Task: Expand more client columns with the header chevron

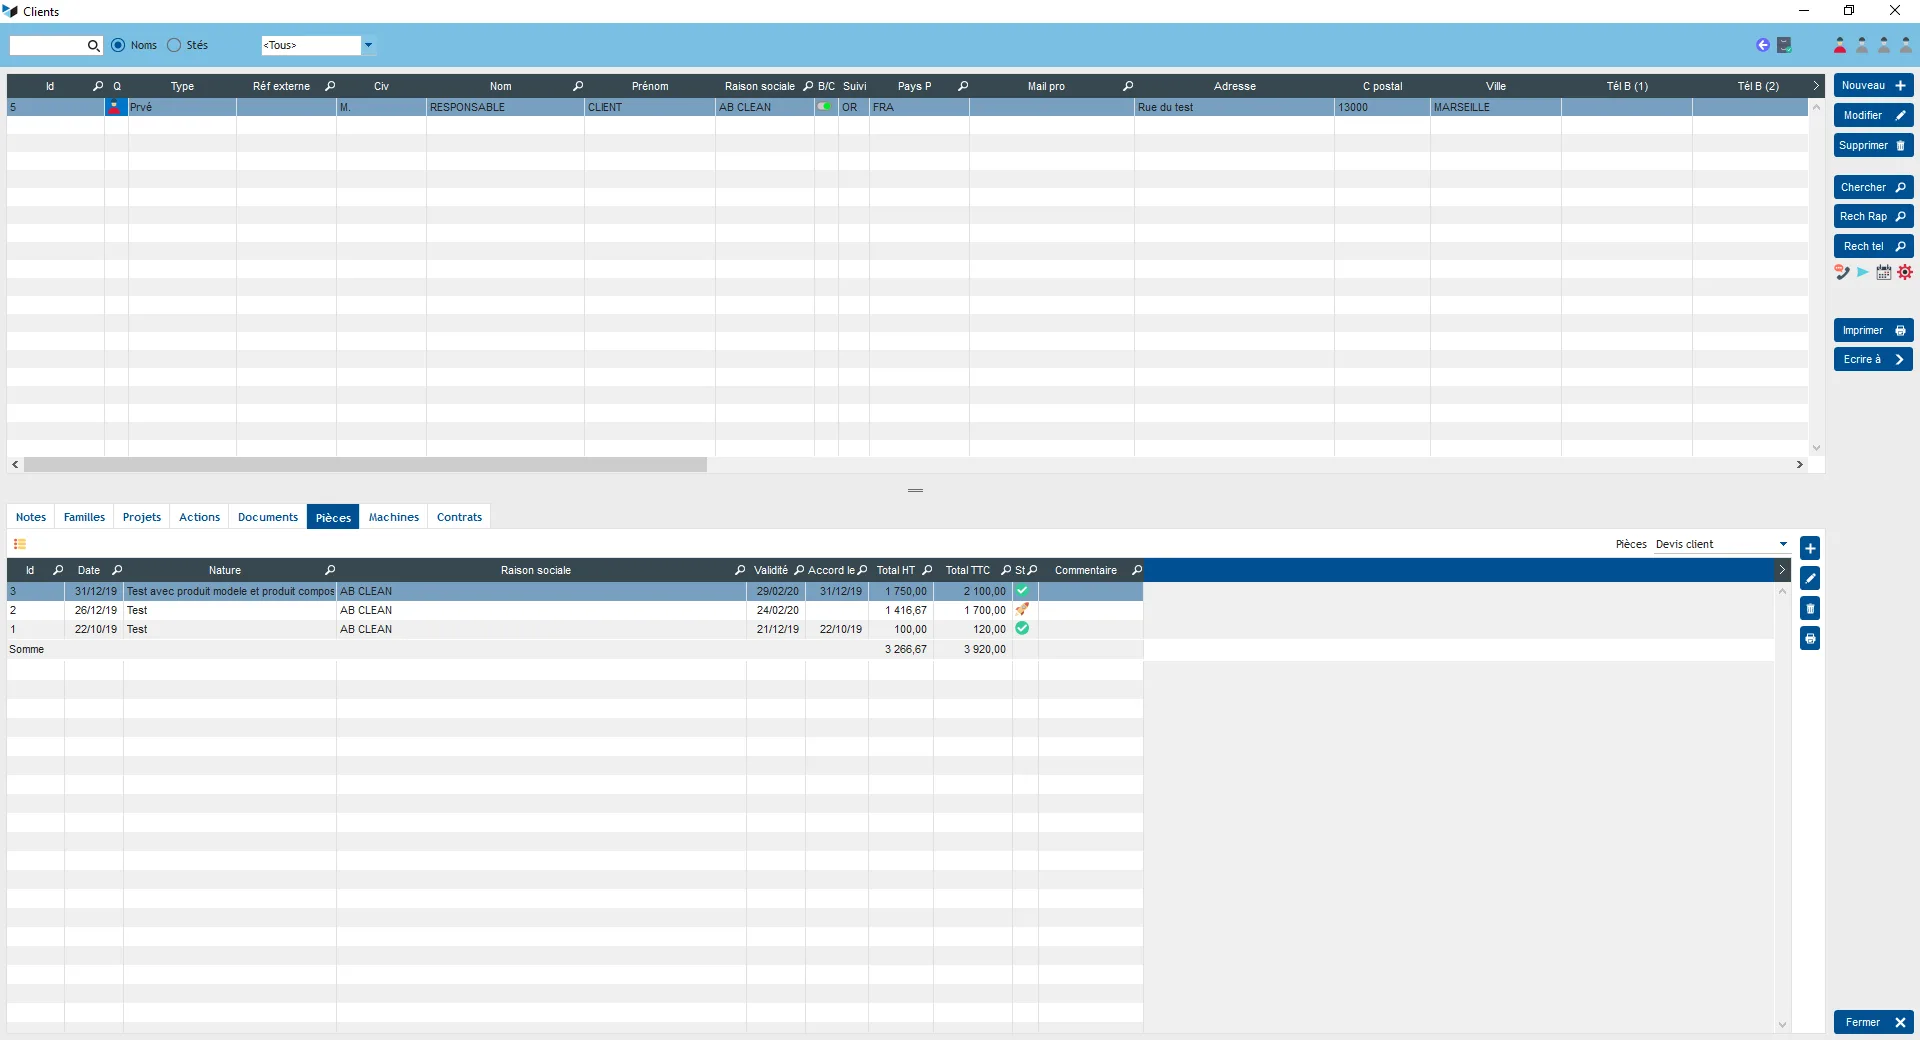Action: pyautogui.click(x=1816, y=86)
